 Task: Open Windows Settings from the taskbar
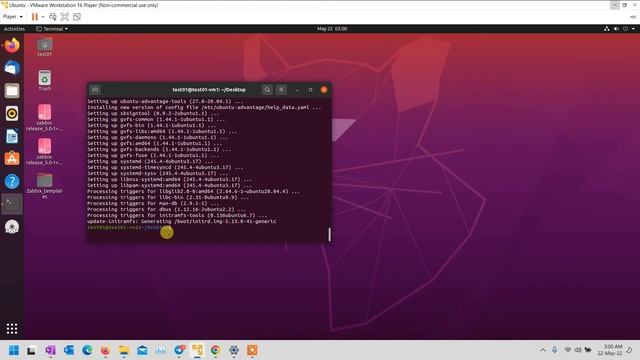pos(234,350)
